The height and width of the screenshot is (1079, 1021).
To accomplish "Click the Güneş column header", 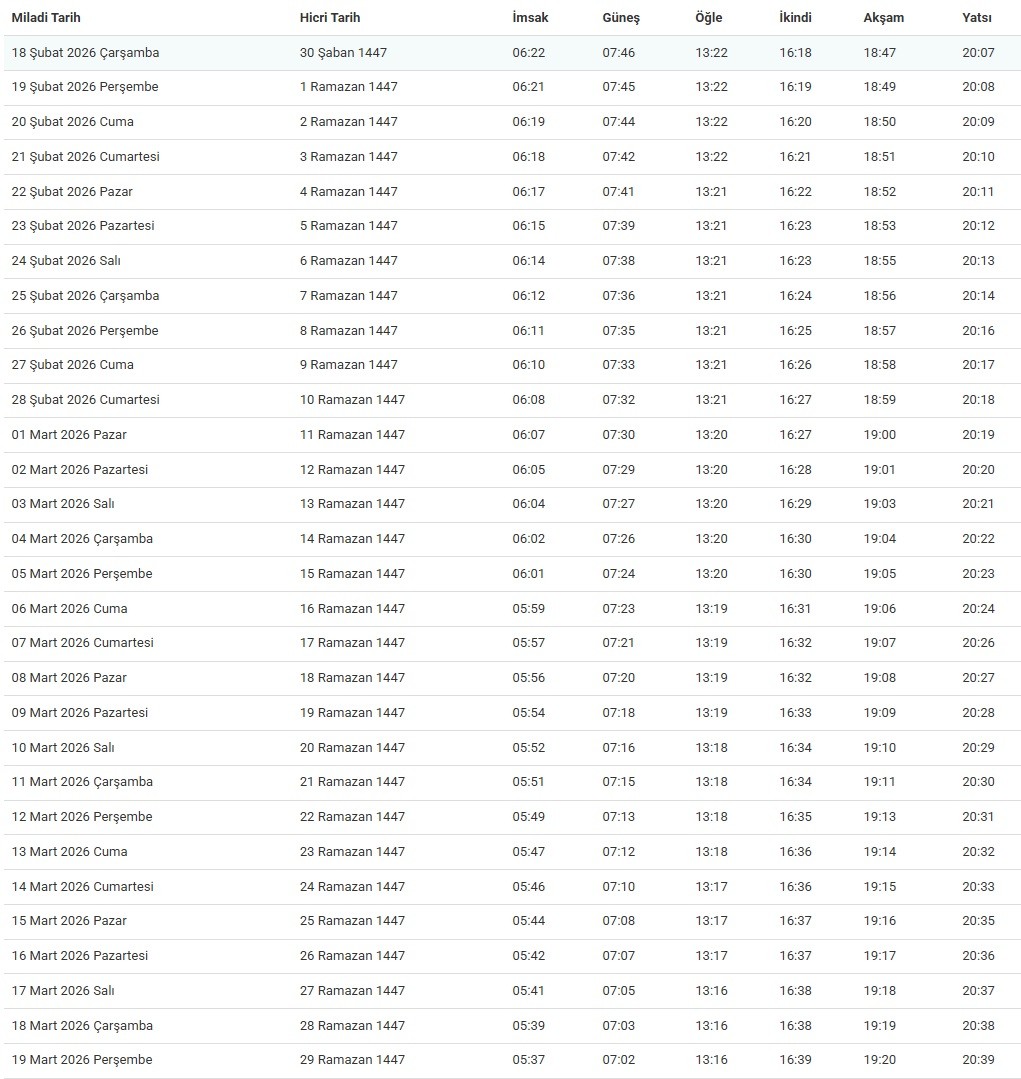I will tap(621, 18).
